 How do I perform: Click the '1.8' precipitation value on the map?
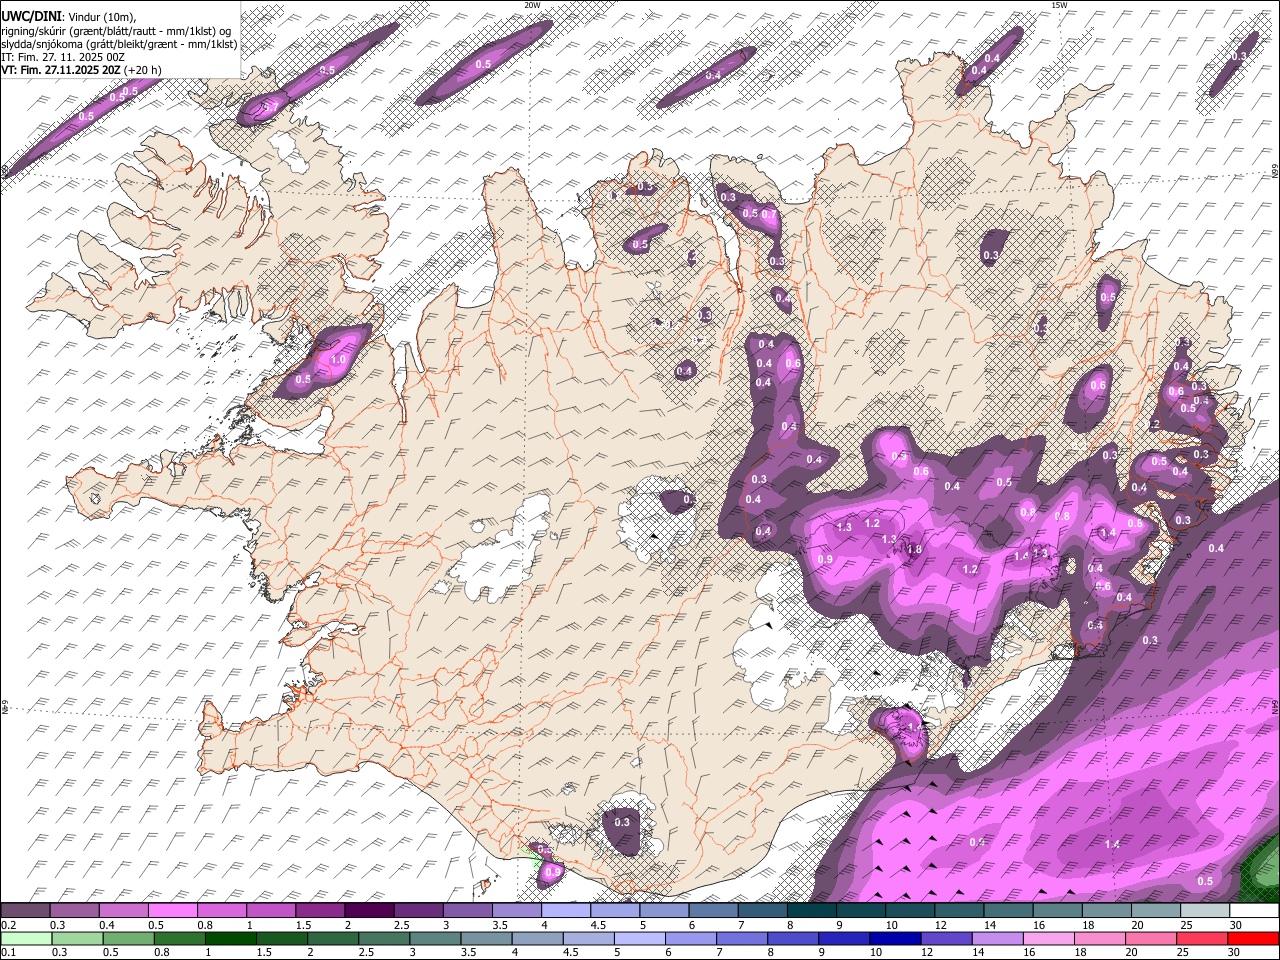click(914, 550)
